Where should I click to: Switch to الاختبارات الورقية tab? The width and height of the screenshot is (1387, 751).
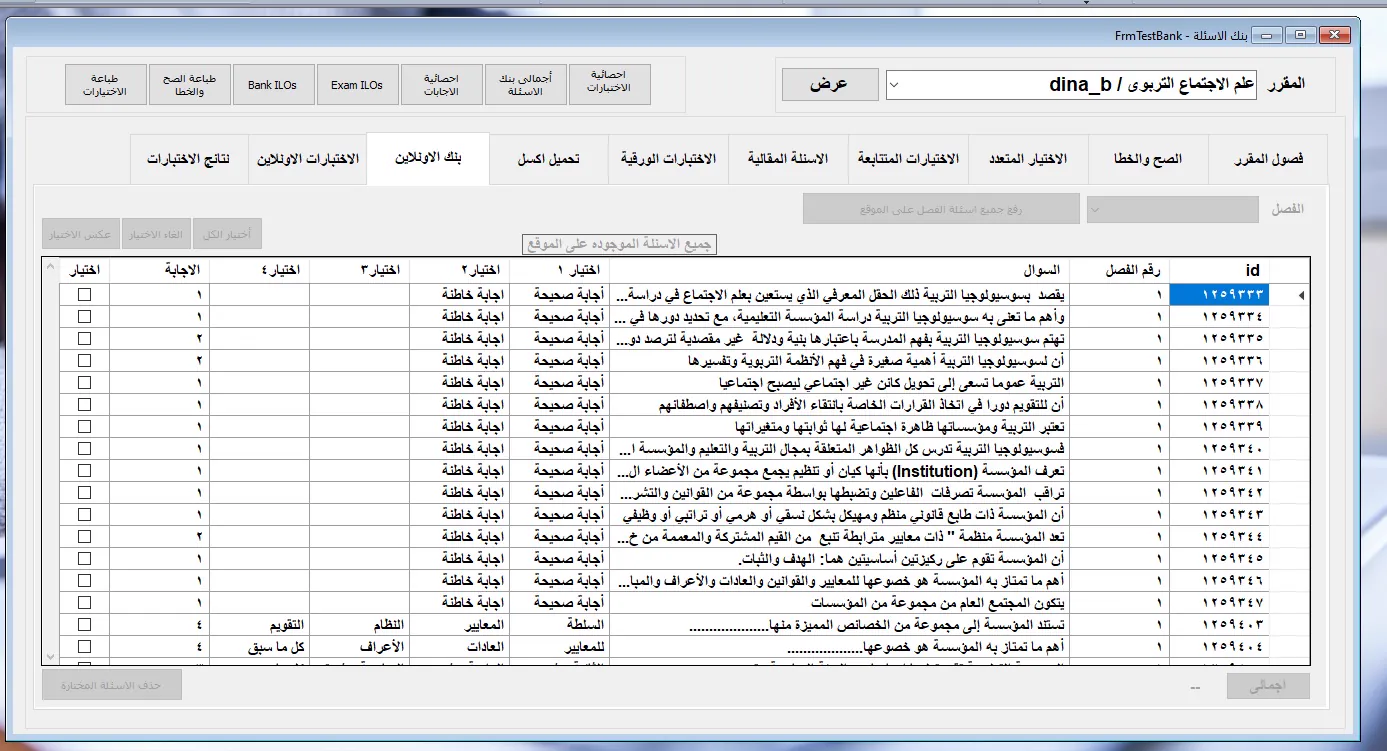[x=668, y=160]
